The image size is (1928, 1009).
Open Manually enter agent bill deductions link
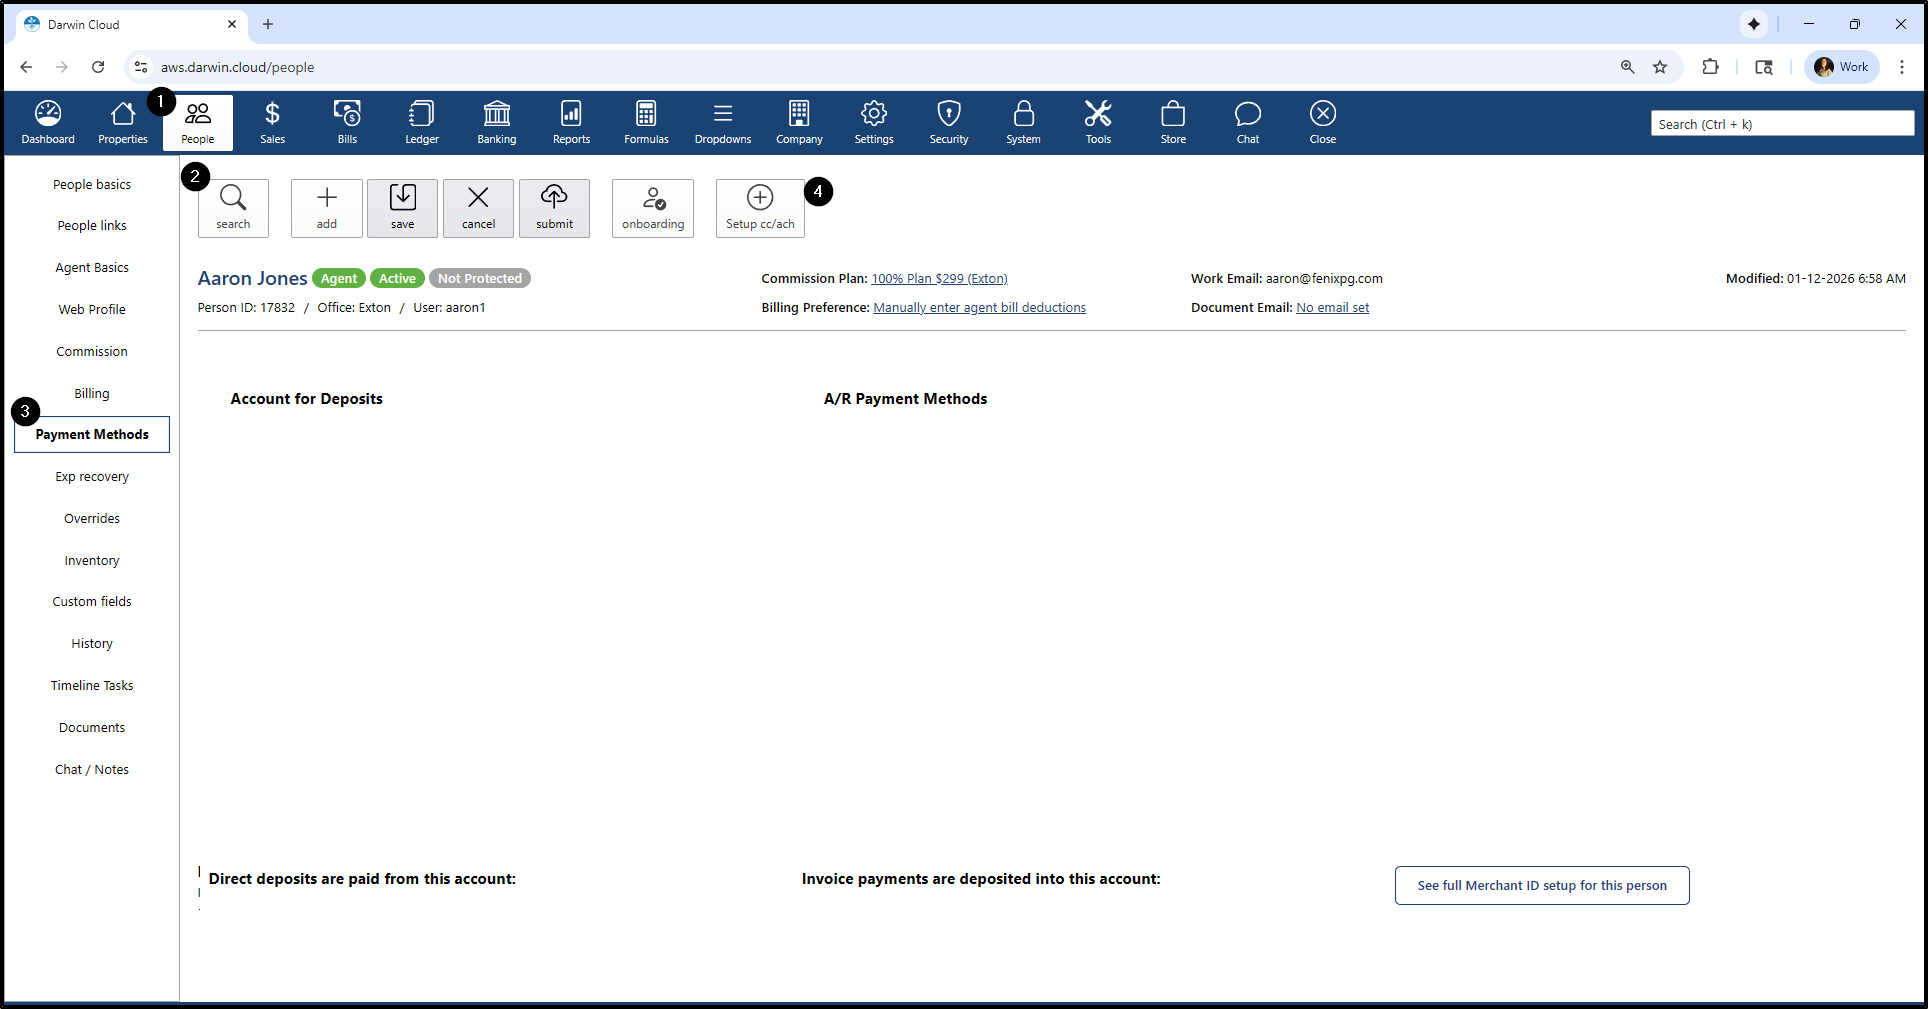979,308
